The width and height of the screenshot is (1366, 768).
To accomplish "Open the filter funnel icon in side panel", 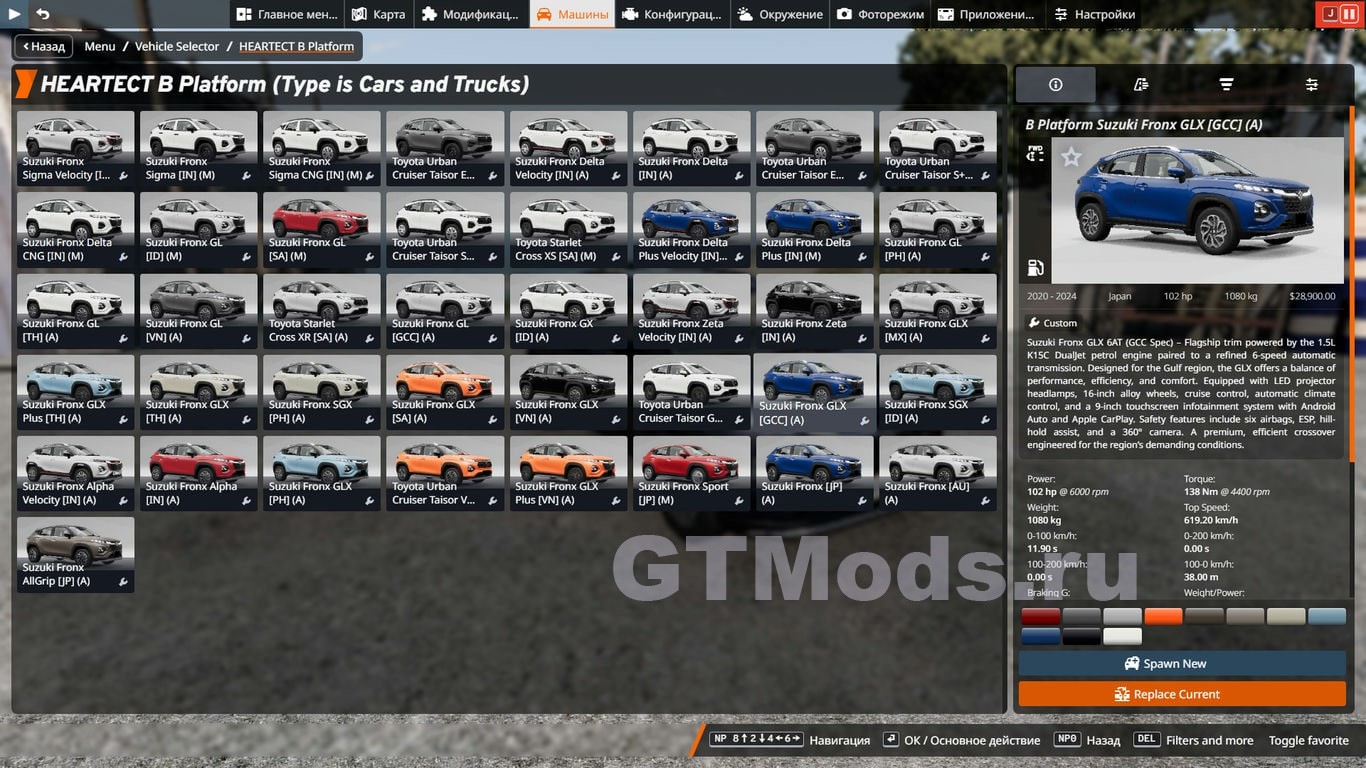I will 1226,85.
